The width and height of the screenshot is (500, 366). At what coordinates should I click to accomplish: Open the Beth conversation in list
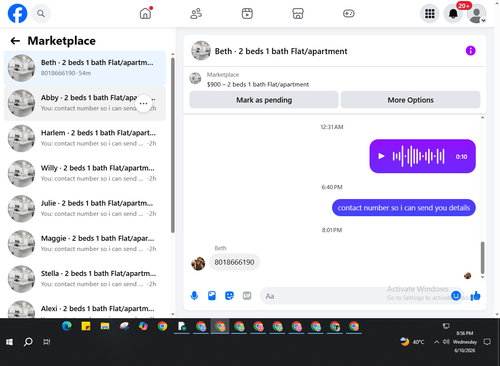pos(85,68)
